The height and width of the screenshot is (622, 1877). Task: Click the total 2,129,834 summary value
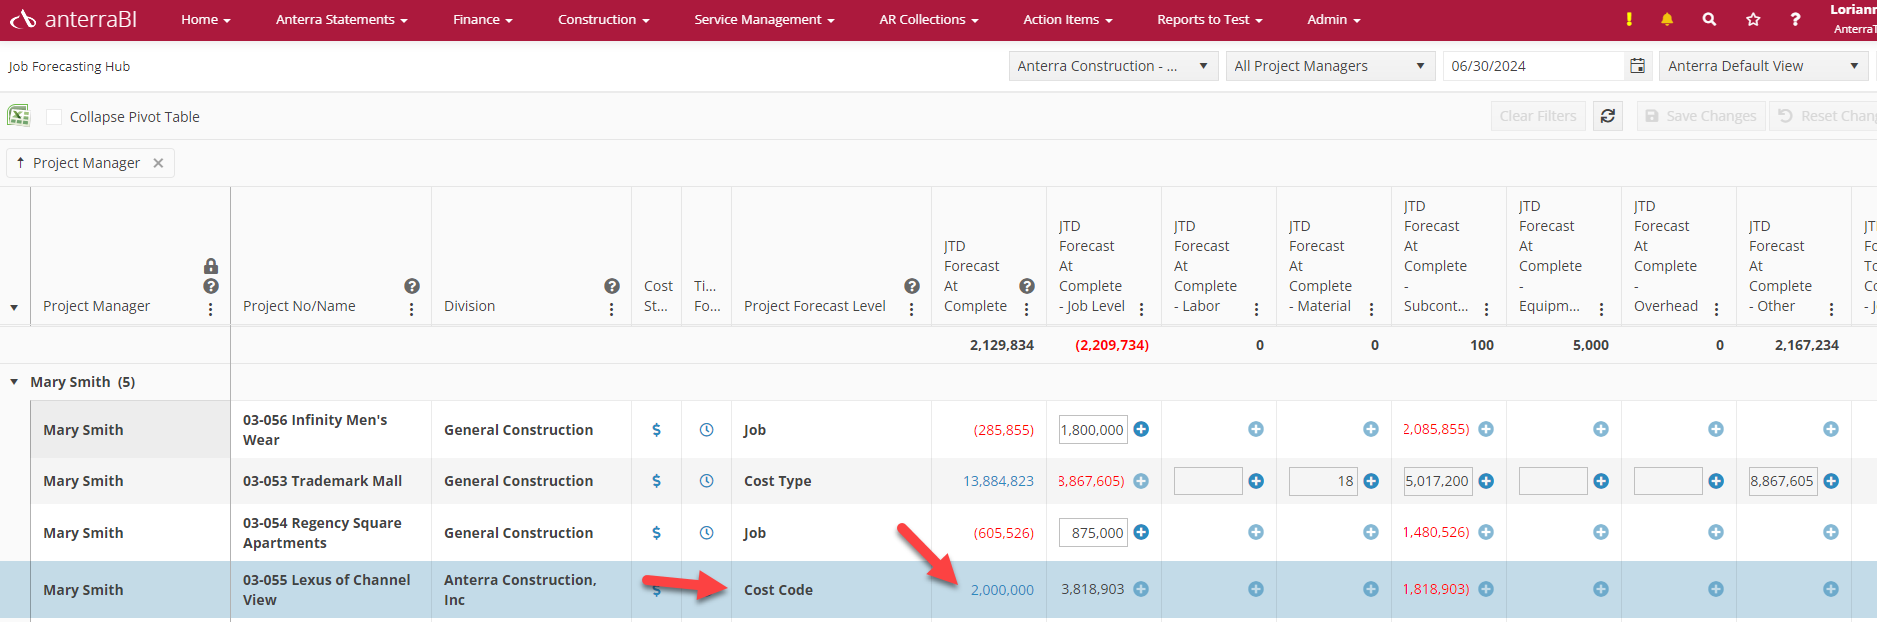point(1002,345)
